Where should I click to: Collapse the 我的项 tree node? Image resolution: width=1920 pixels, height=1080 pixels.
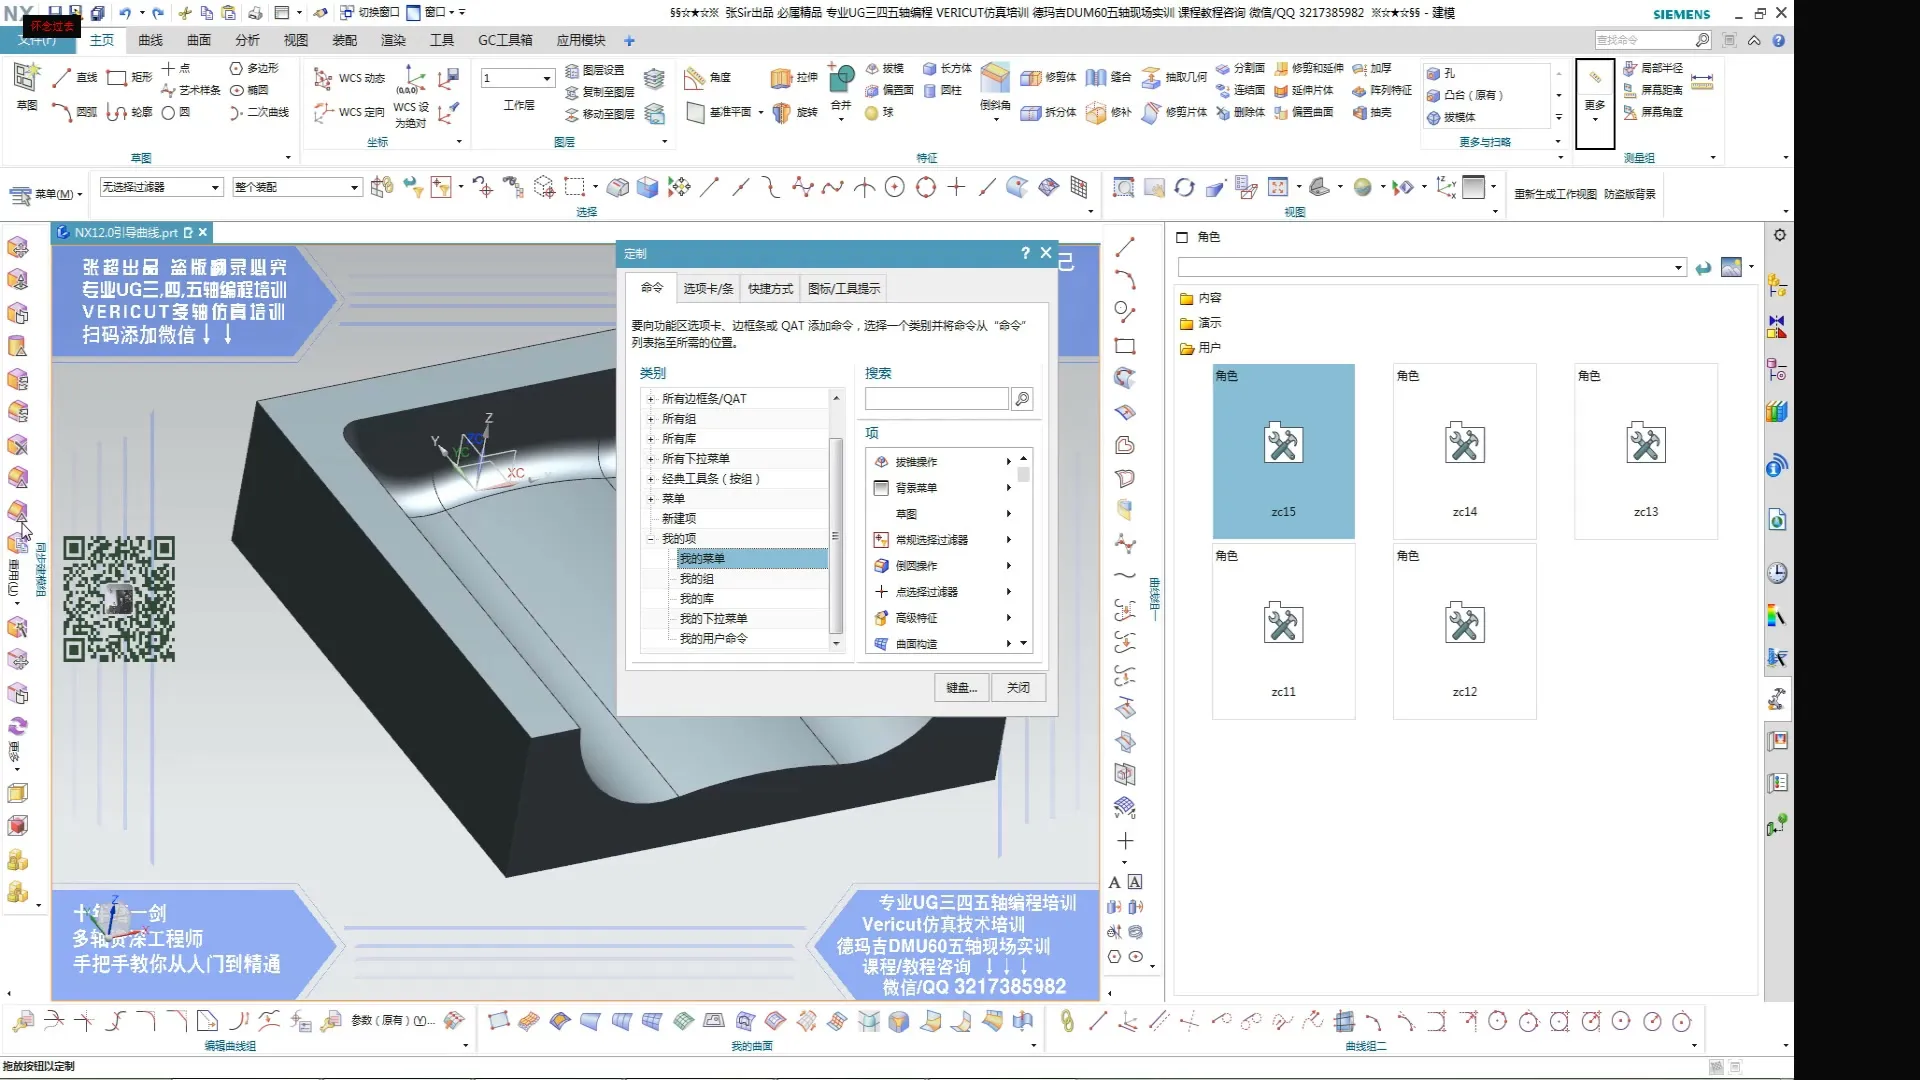pyautogui.click(x=651, y=539)
